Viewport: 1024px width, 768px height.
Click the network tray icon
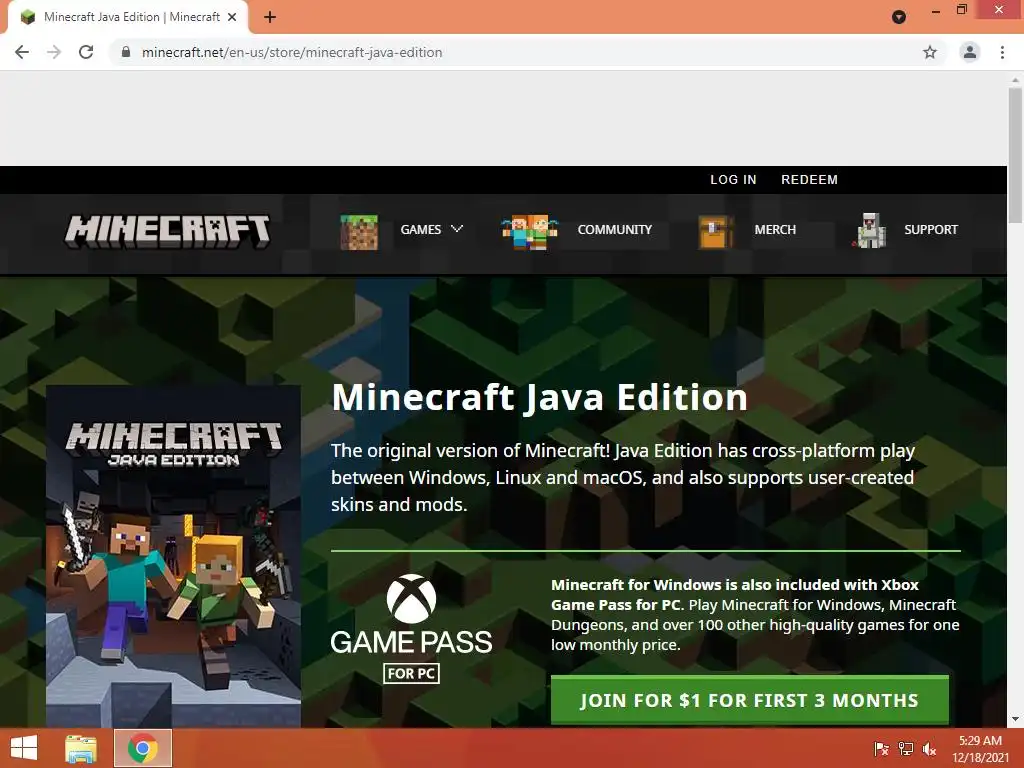(906, 749)
